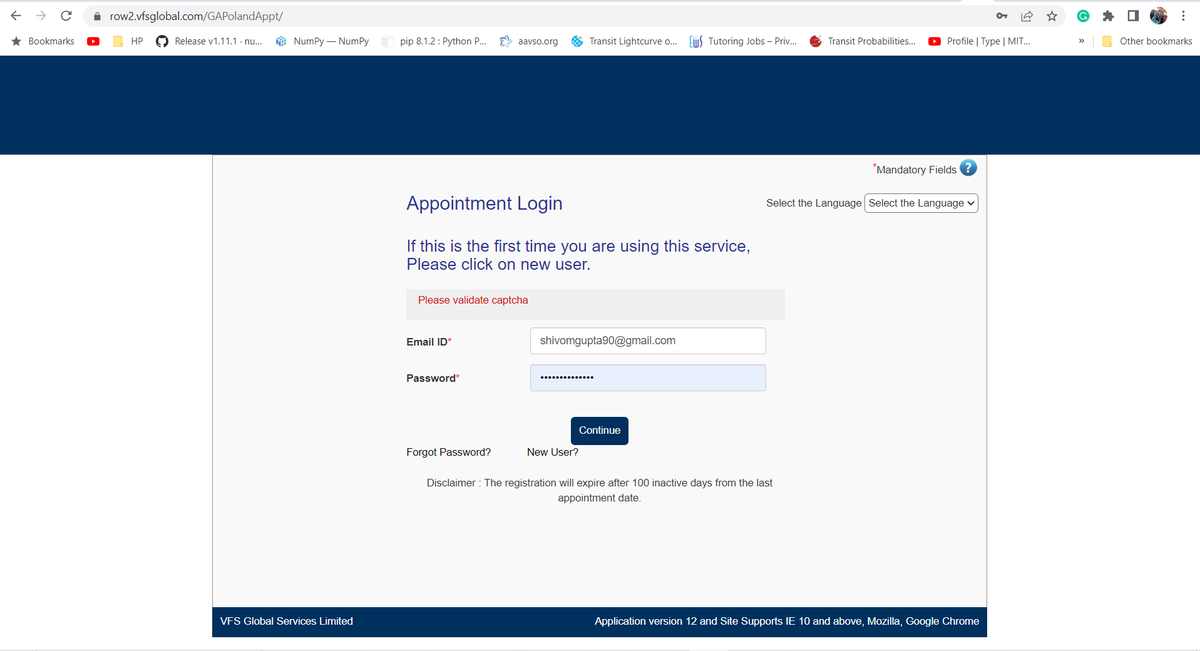Click the Continue button
Viewport: 1200px width, 651px height.
[600, 430]
